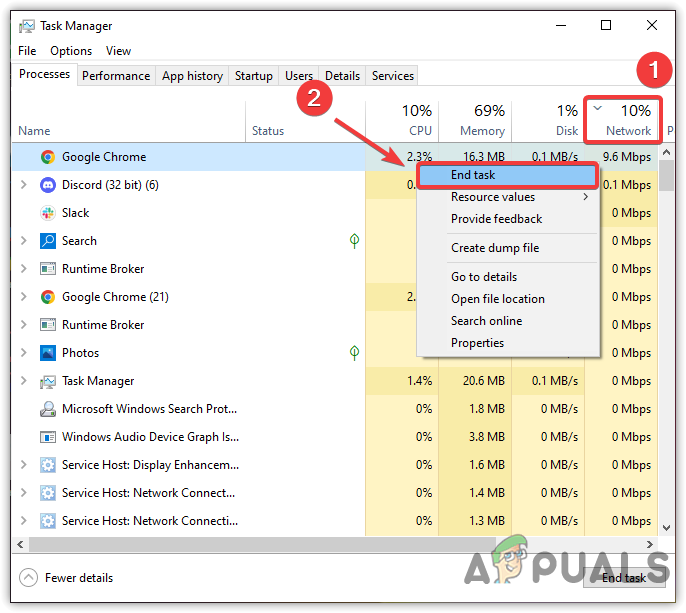Click the horizontal scrollbar left arrow
686x613 pixels.
click(x=20, y=545)
